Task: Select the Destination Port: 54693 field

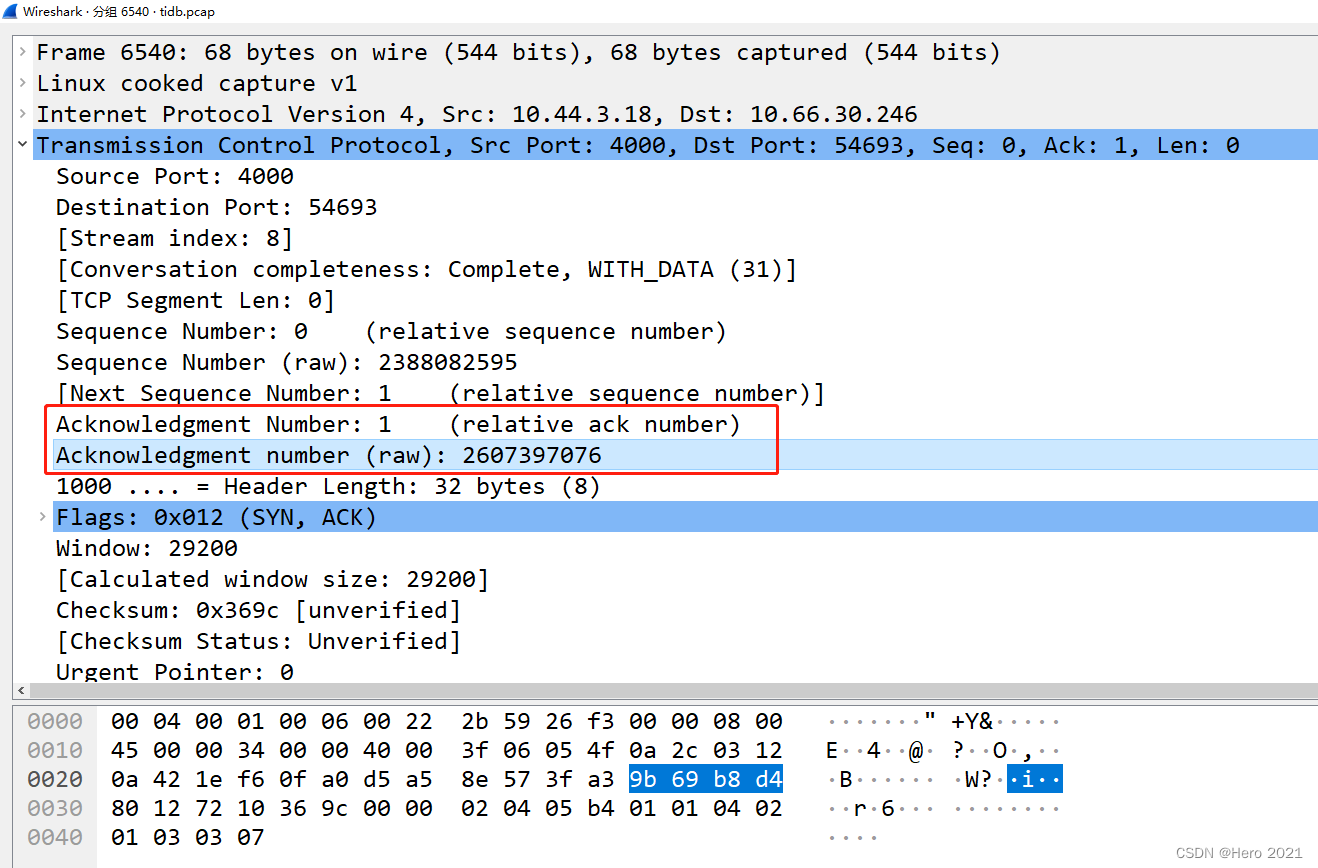Action: click(x=216, y=207)
